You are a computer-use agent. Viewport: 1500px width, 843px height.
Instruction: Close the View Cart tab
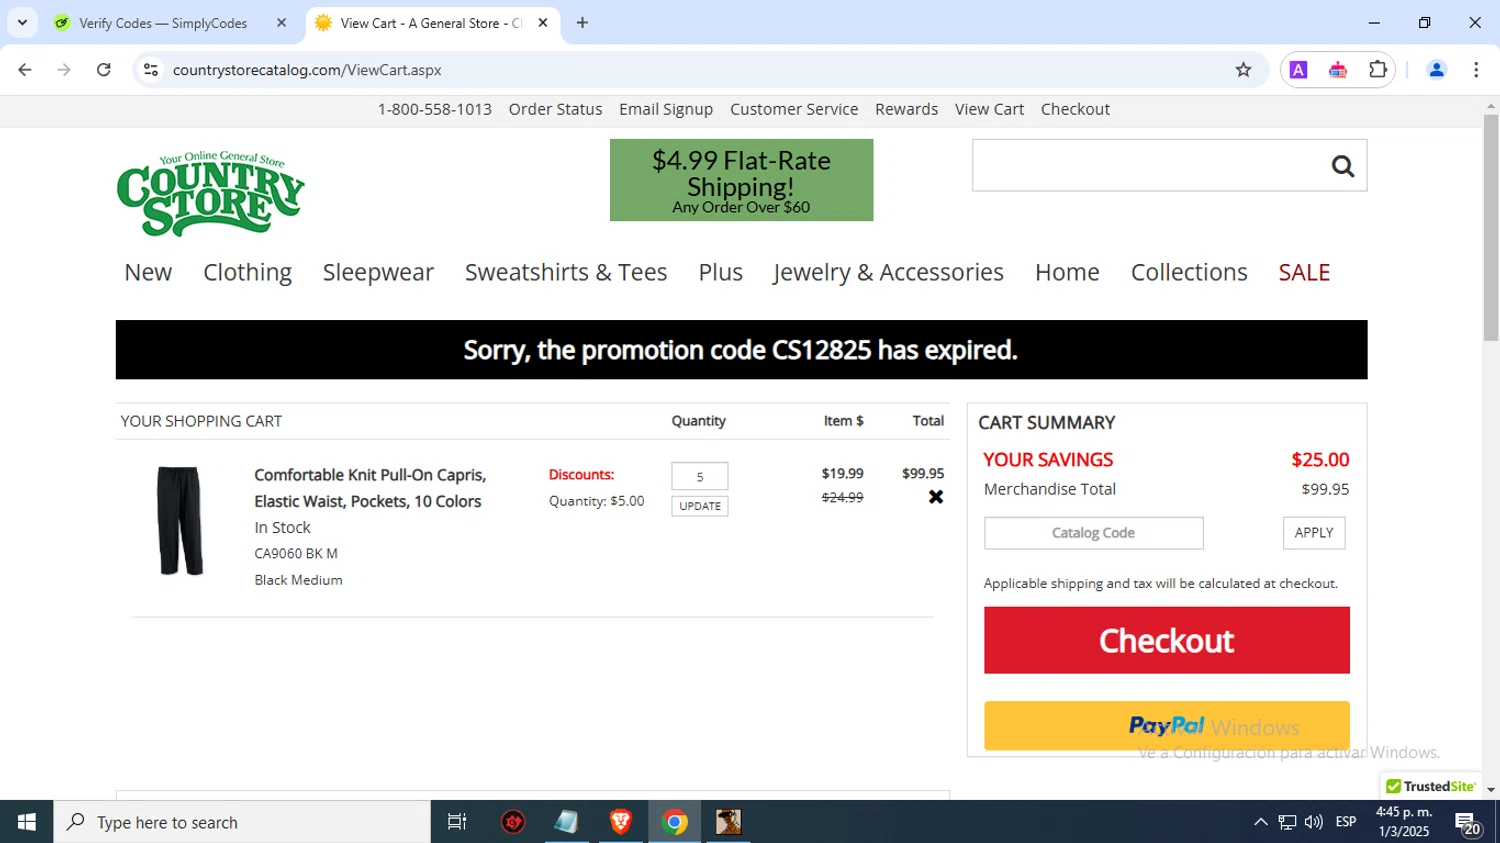click(x=543, y=23)
